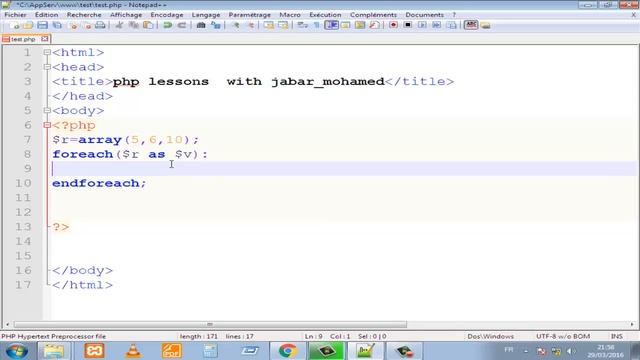Open the user-defined language dialog icon
The width and height of the screenshot is (640, 360).
[x=345, y=25]
